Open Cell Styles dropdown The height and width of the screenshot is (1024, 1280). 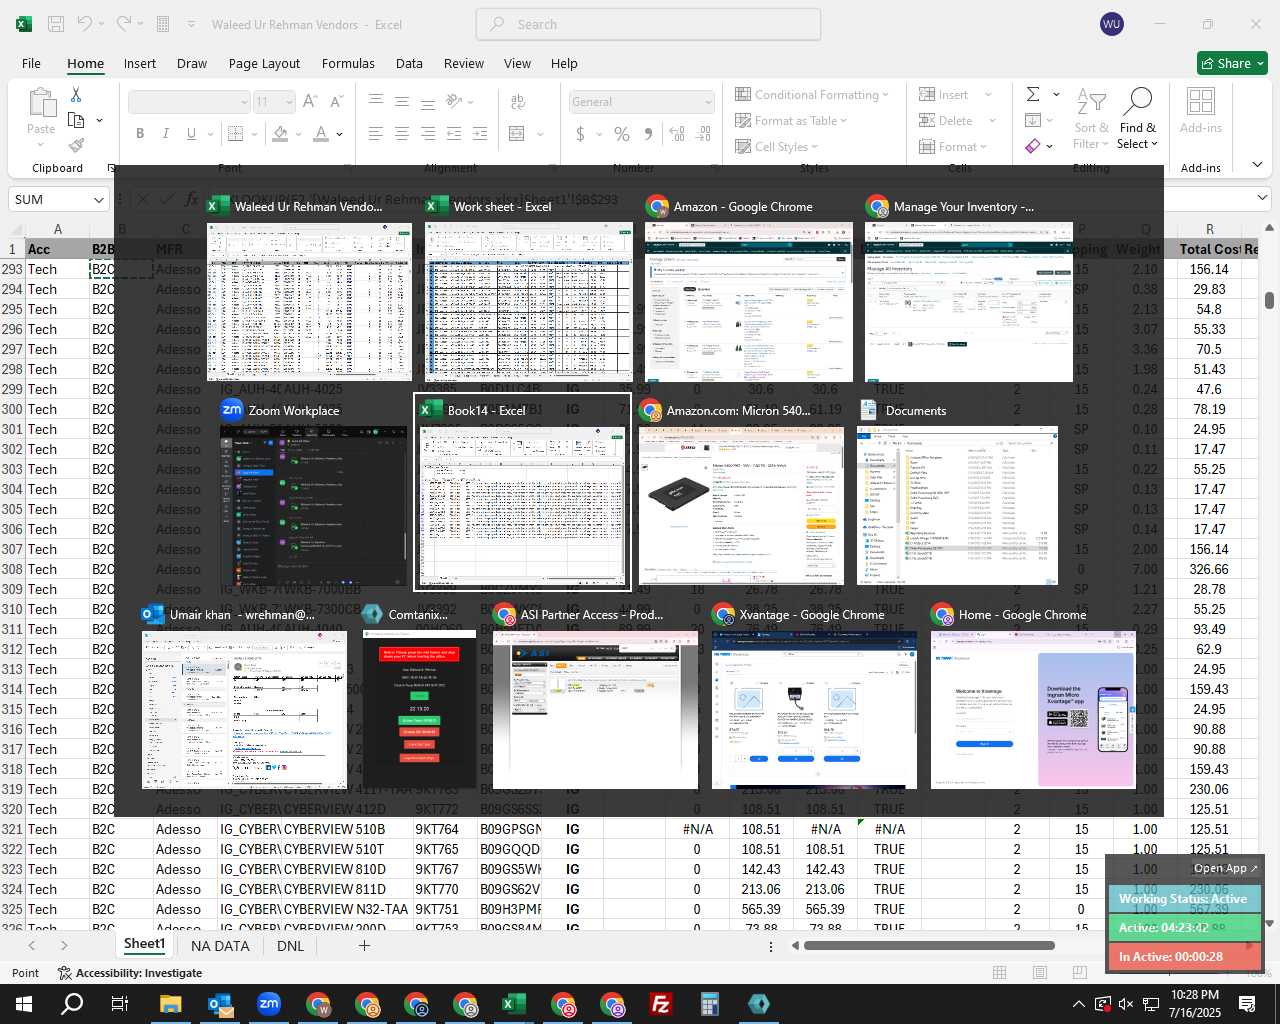777,146
